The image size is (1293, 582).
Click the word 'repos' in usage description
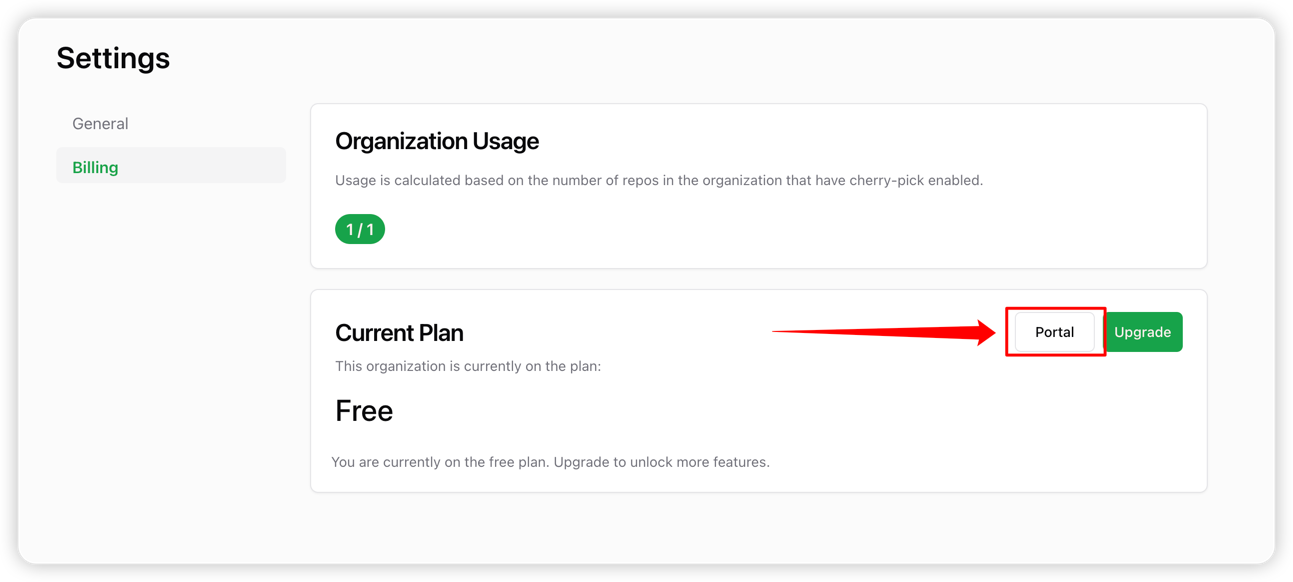[638, 181]
